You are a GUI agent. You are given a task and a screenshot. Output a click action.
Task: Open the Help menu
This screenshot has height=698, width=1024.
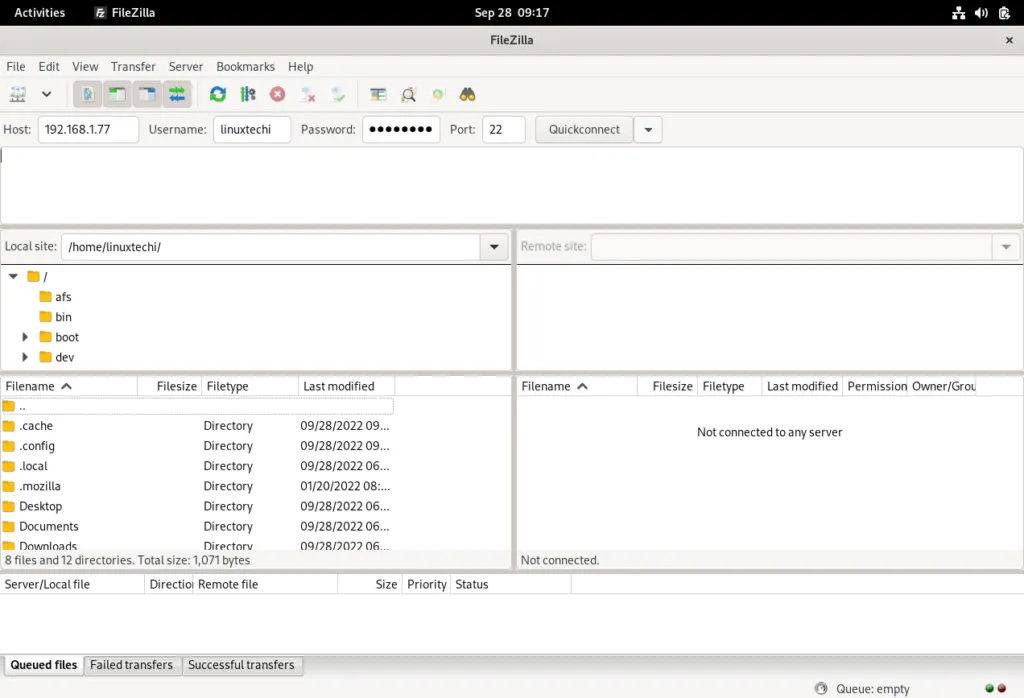(x=300, y=67)
